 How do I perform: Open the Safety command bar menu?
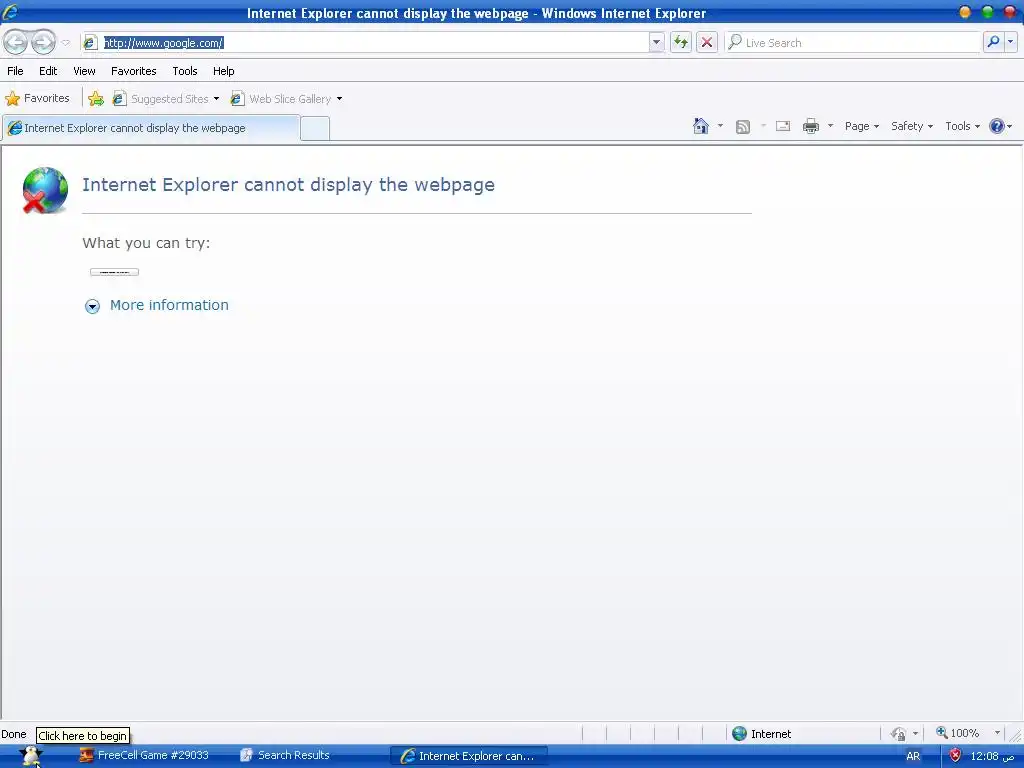pos(912,126)
